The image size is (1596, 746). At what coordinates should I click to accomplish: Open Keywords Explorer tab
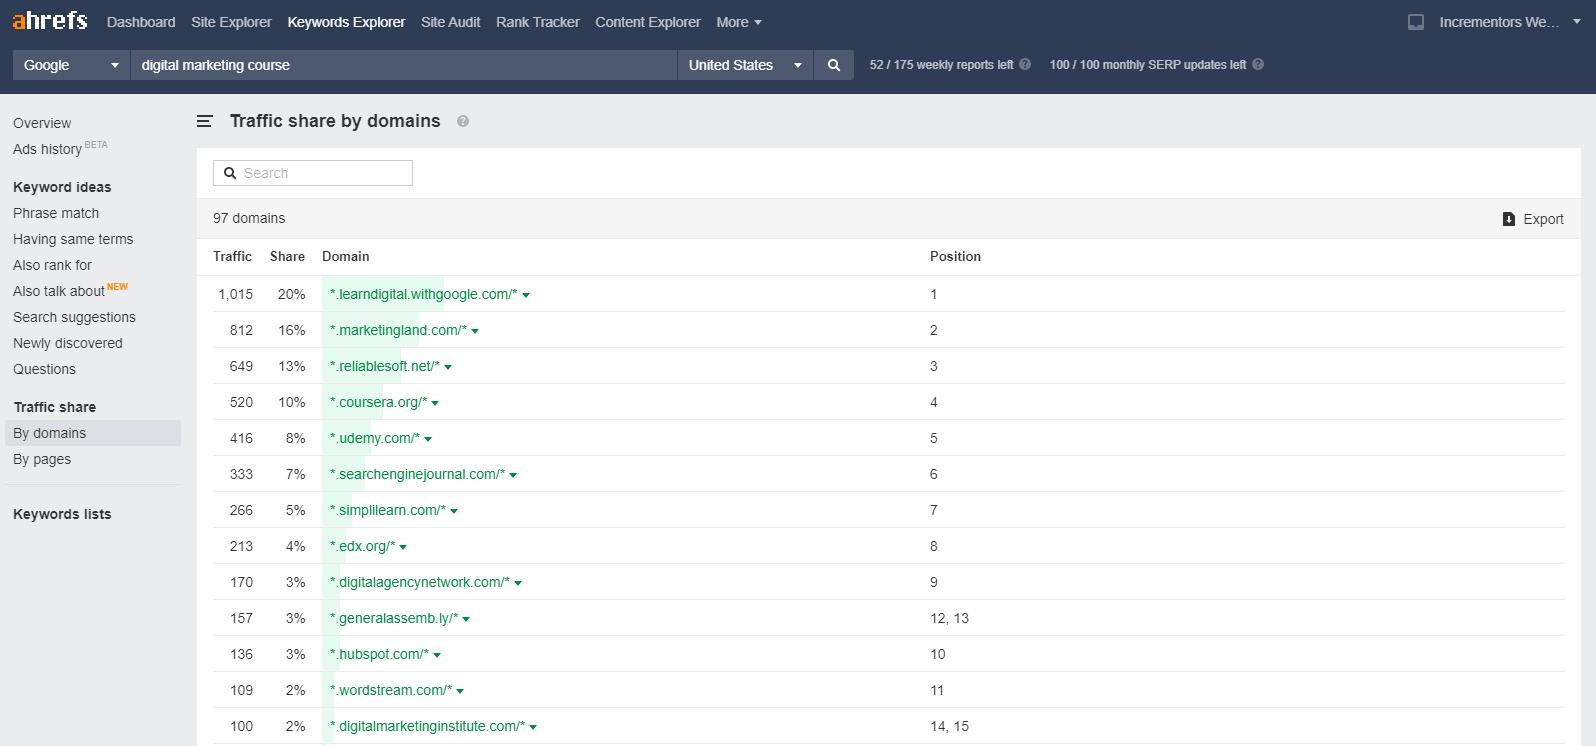click(x=346, y=22)
